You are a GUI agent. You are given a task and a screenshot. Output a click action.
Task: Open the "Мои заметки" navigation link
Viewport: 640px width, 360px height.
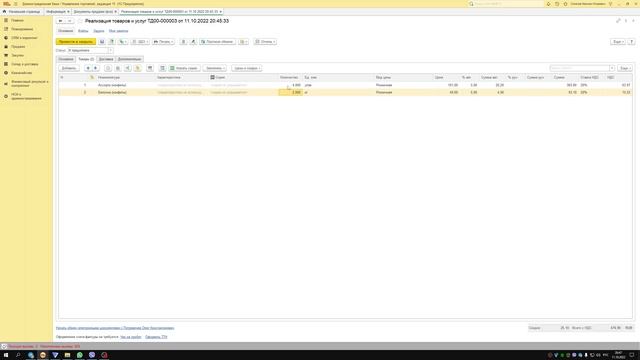coord(118,31)
